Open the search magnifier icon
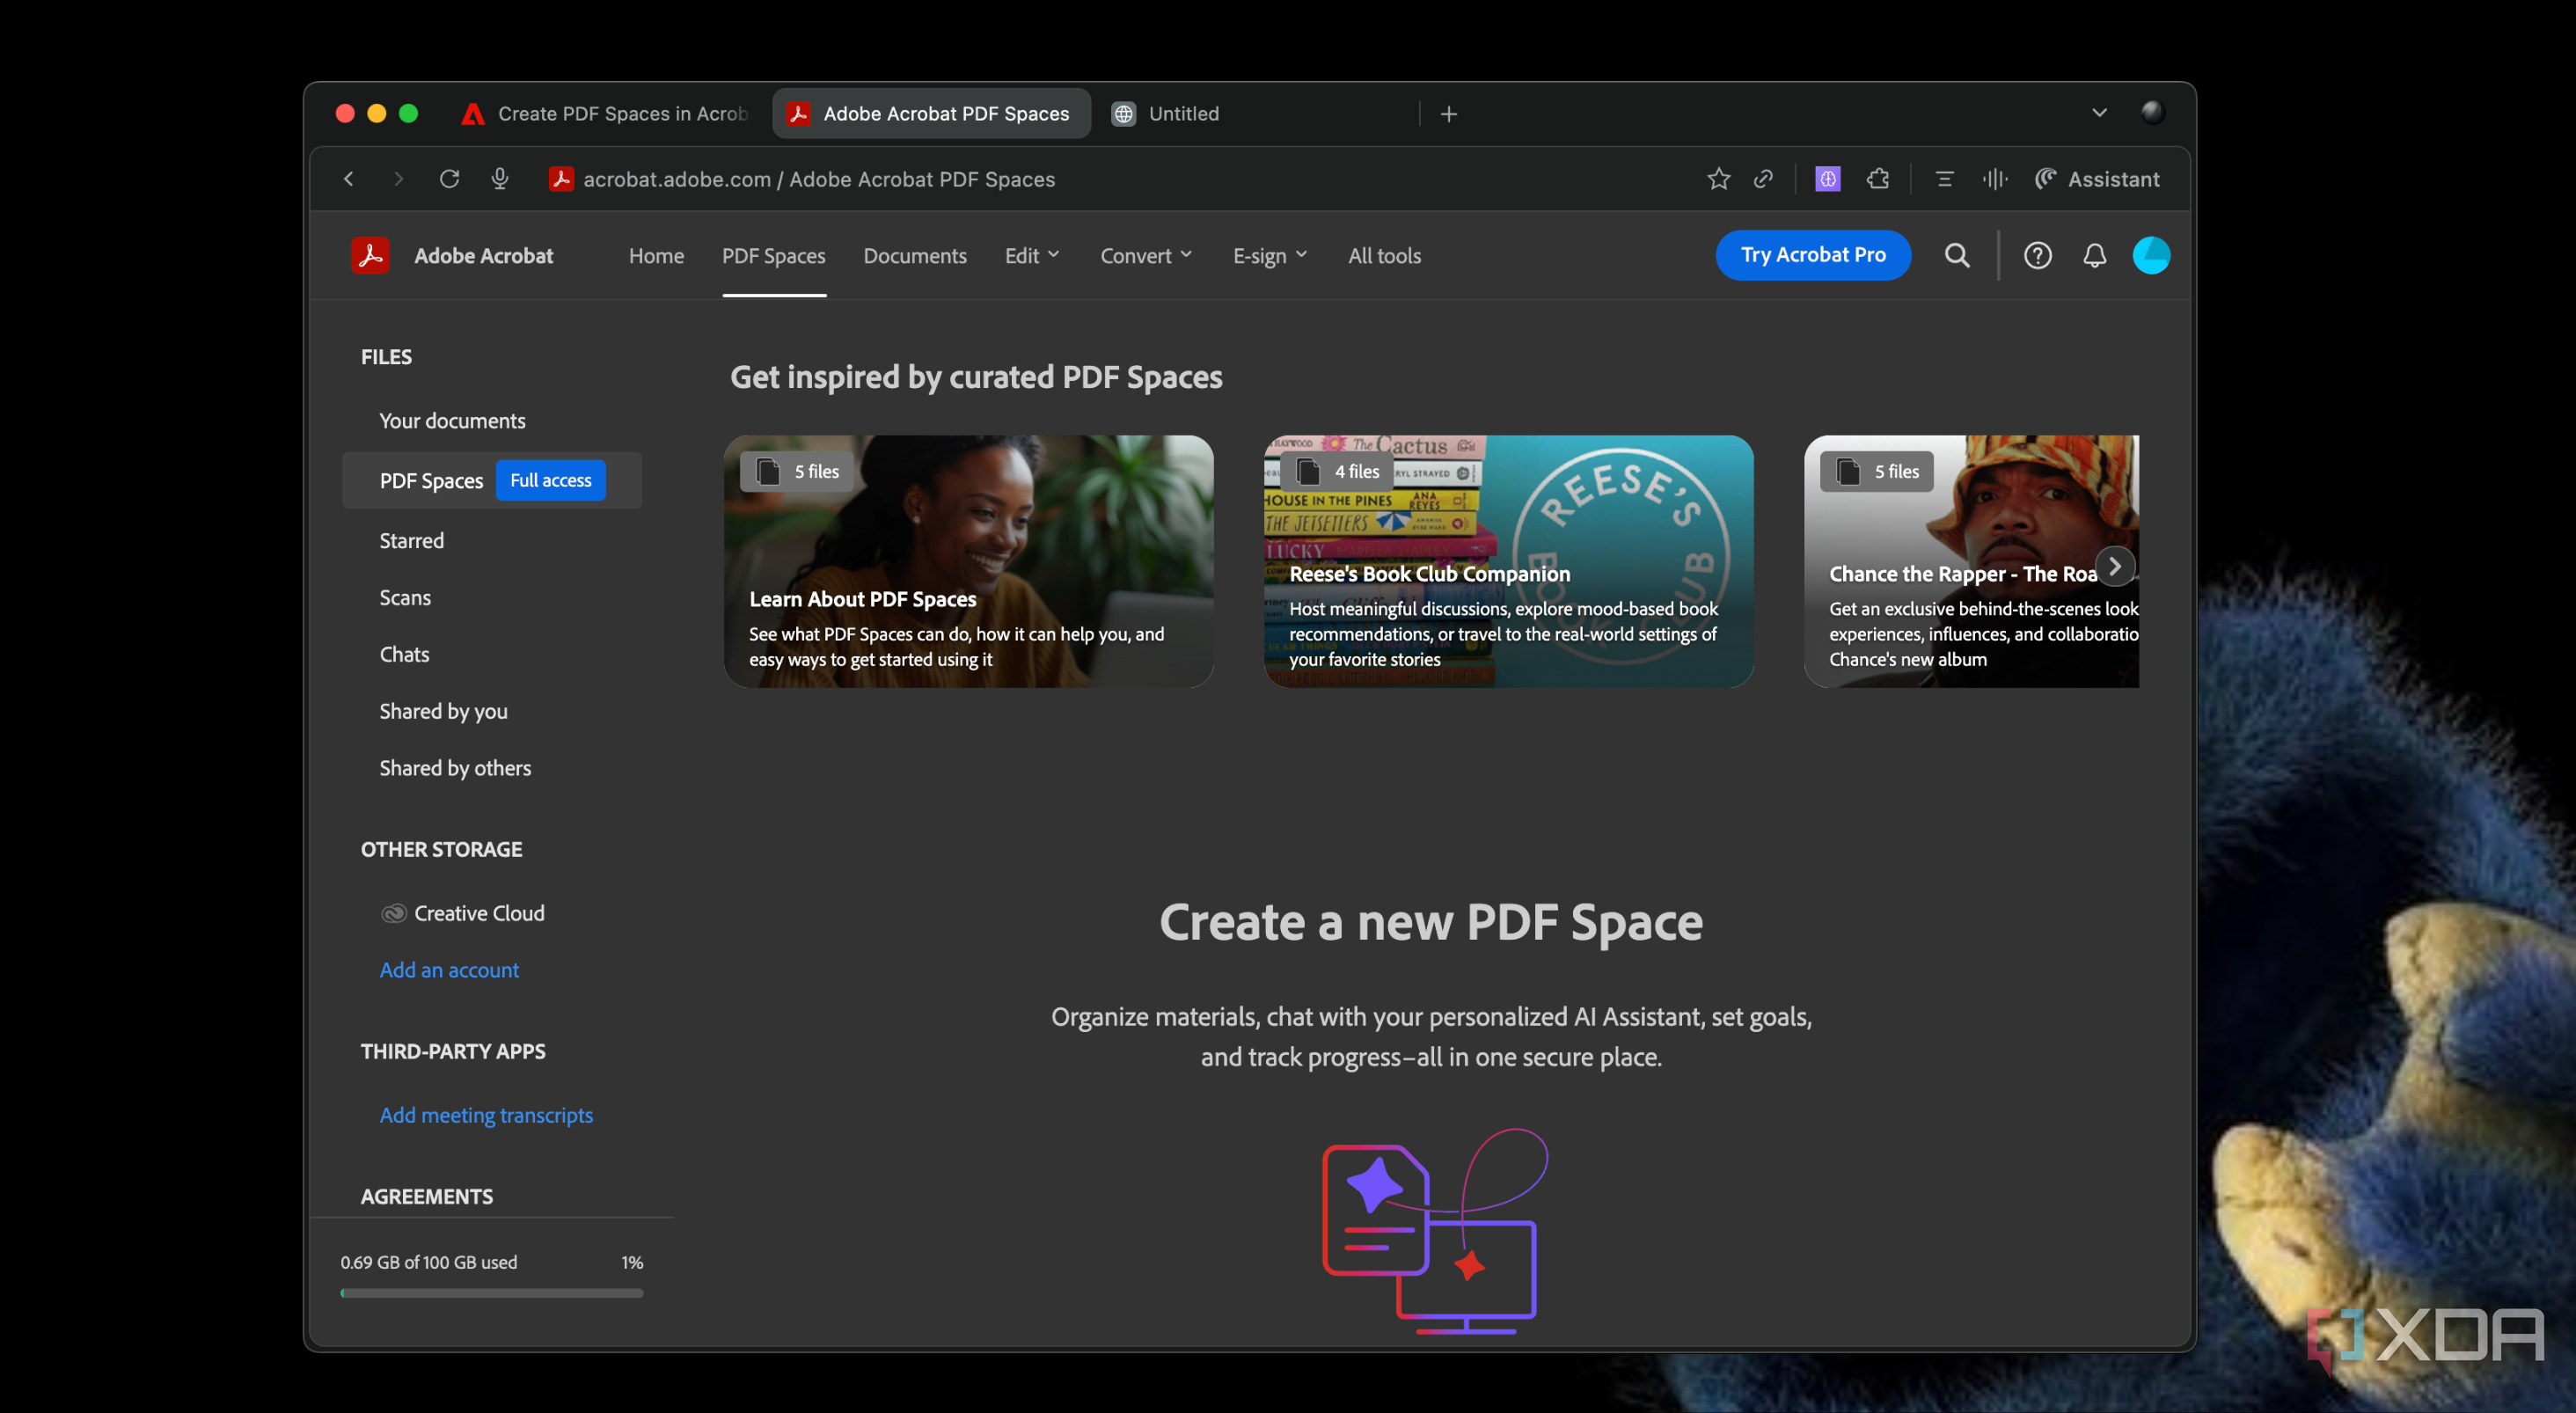 click(x=1957, y=255)
